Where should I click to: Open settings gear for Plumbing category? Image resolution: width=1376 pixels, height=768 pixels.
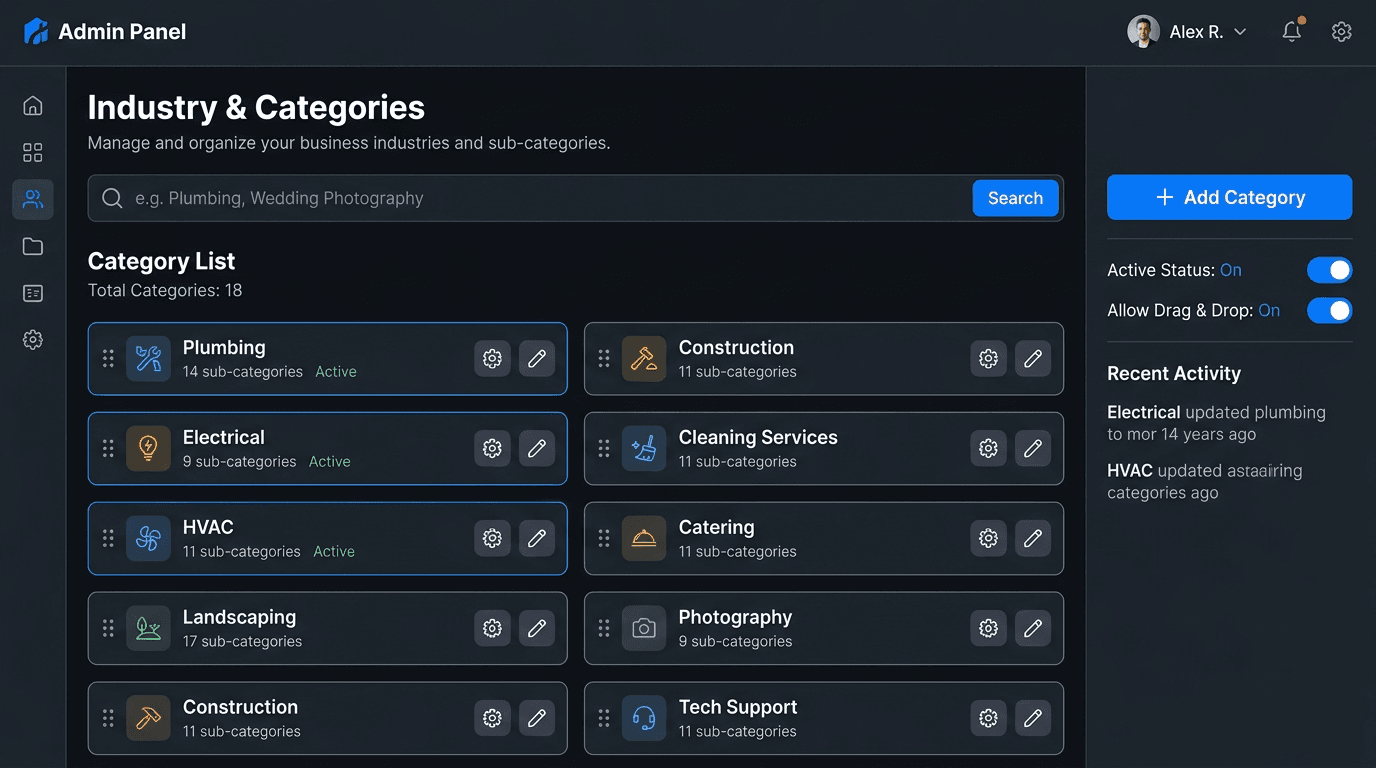(492, 359)
